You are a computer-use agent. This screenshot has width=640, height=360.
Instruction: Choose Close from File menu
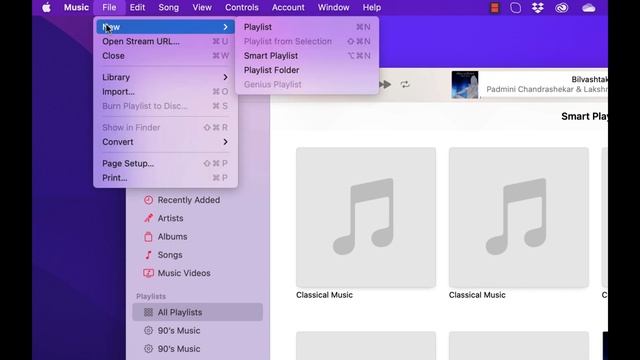(x=165, y=56)
